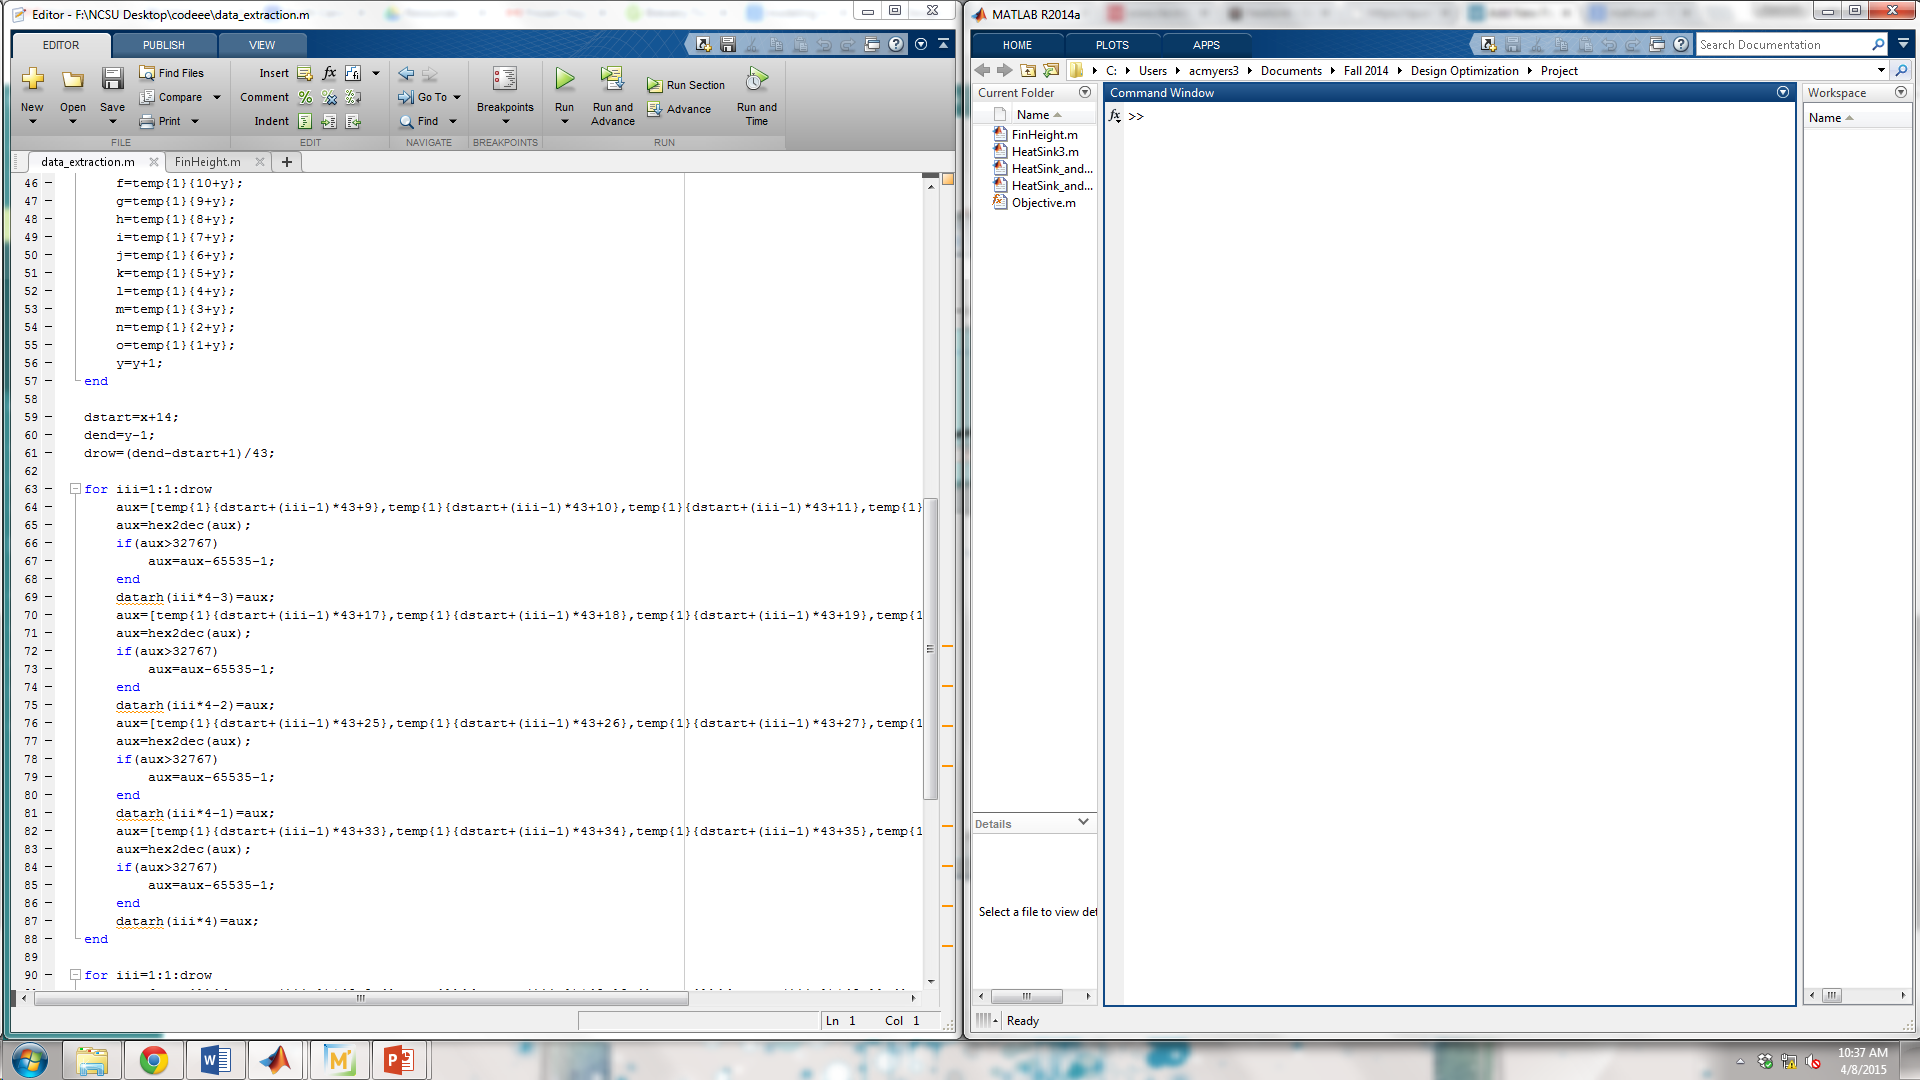This screenshot has height=1080, width=1920.
Task: Toggle breakpoint dash at line 59
Action: click(x=48, y=417)
